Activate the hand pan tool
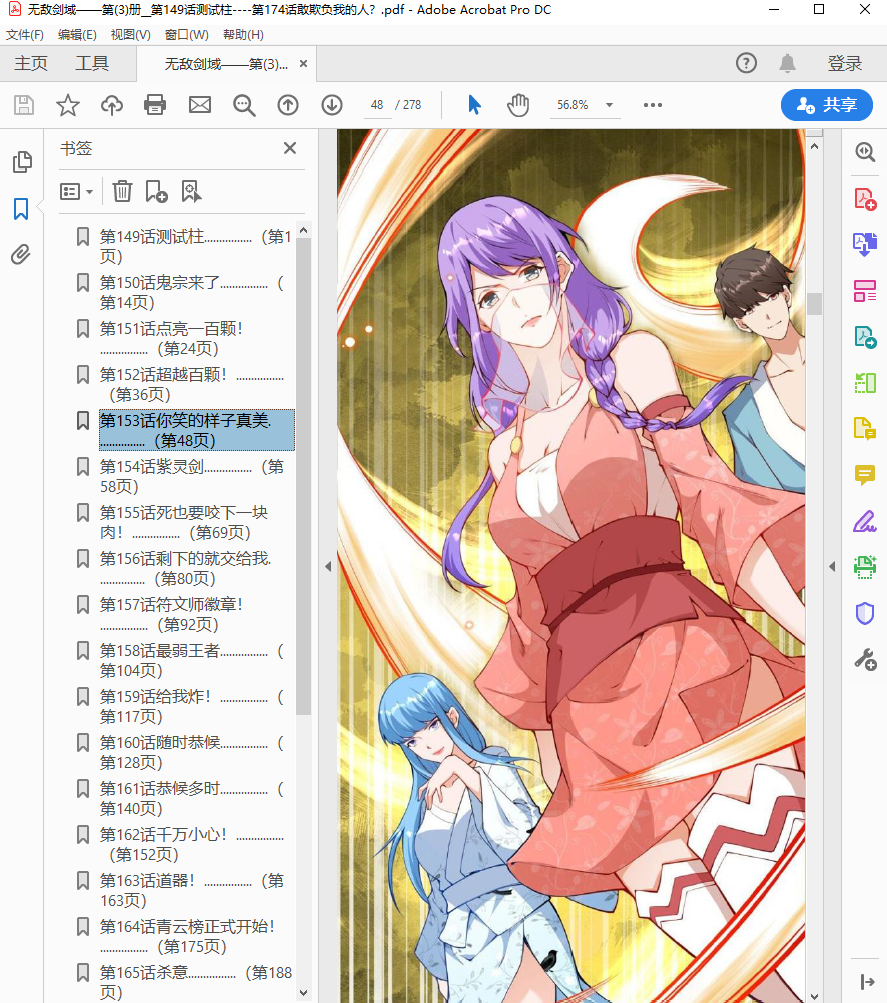The width and height of the screenshot is (887, 1003). (x=518, y=105)
